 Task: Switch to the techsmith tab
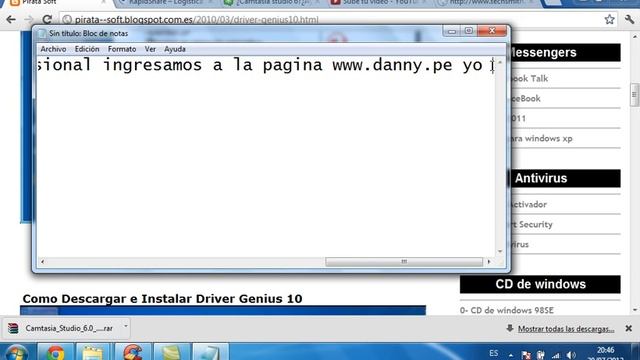486,3
